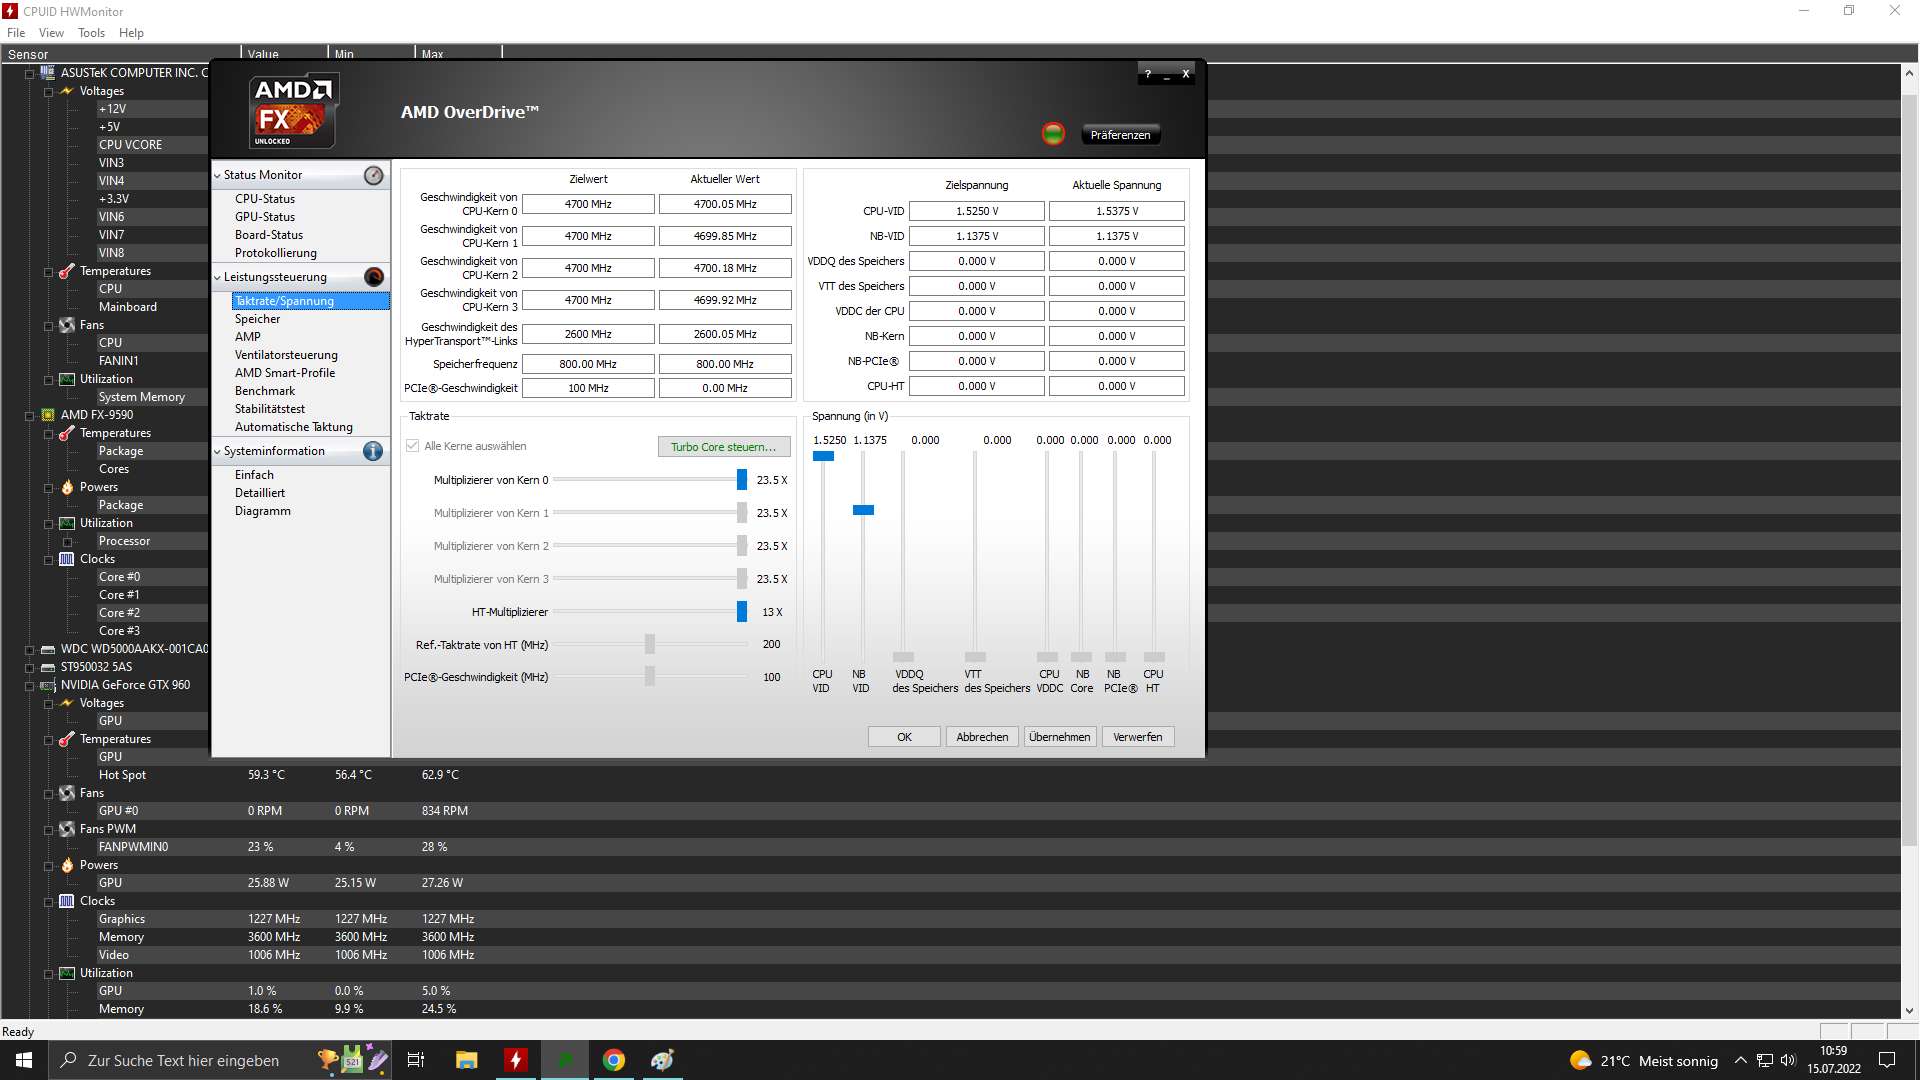Click the Temperatures thermometer icon under ASUSTeK

(67, 271)
